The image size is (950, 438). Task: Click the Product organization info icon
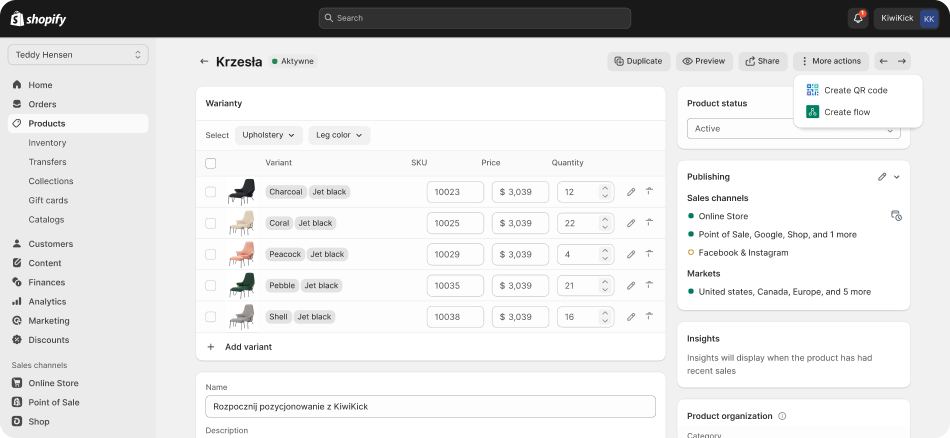pyautogui.click(x=782, y=416)
